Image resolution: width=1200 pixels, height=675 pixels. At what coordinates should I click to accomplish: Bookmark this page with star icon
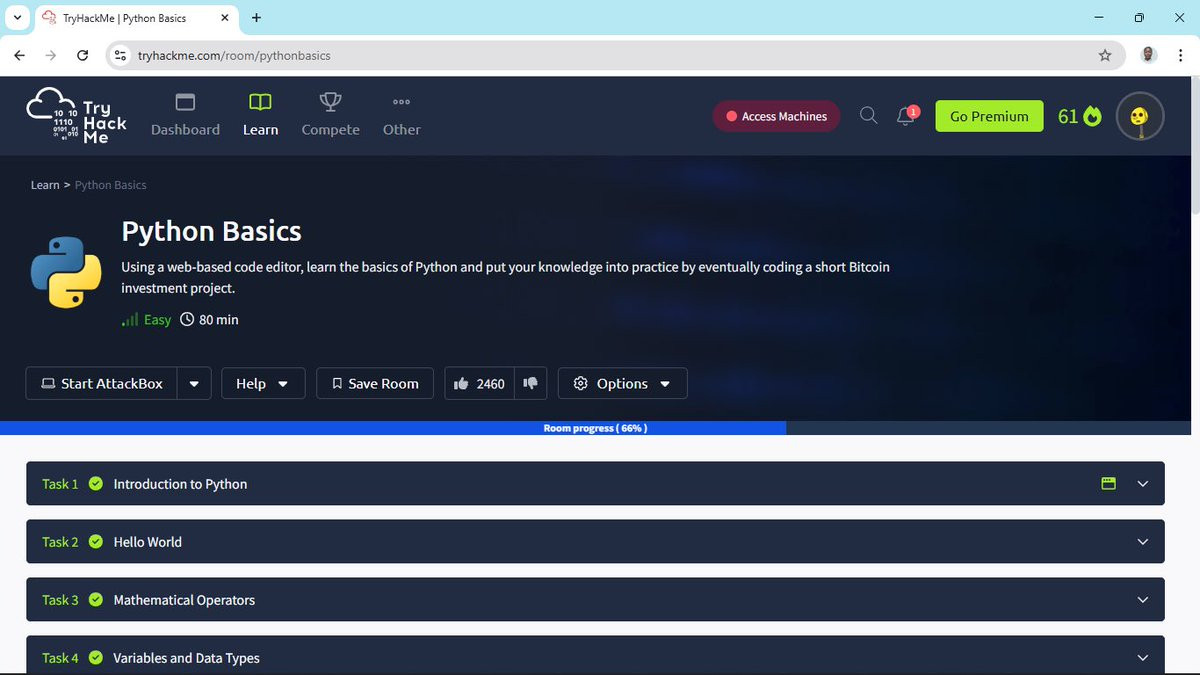1105,56
